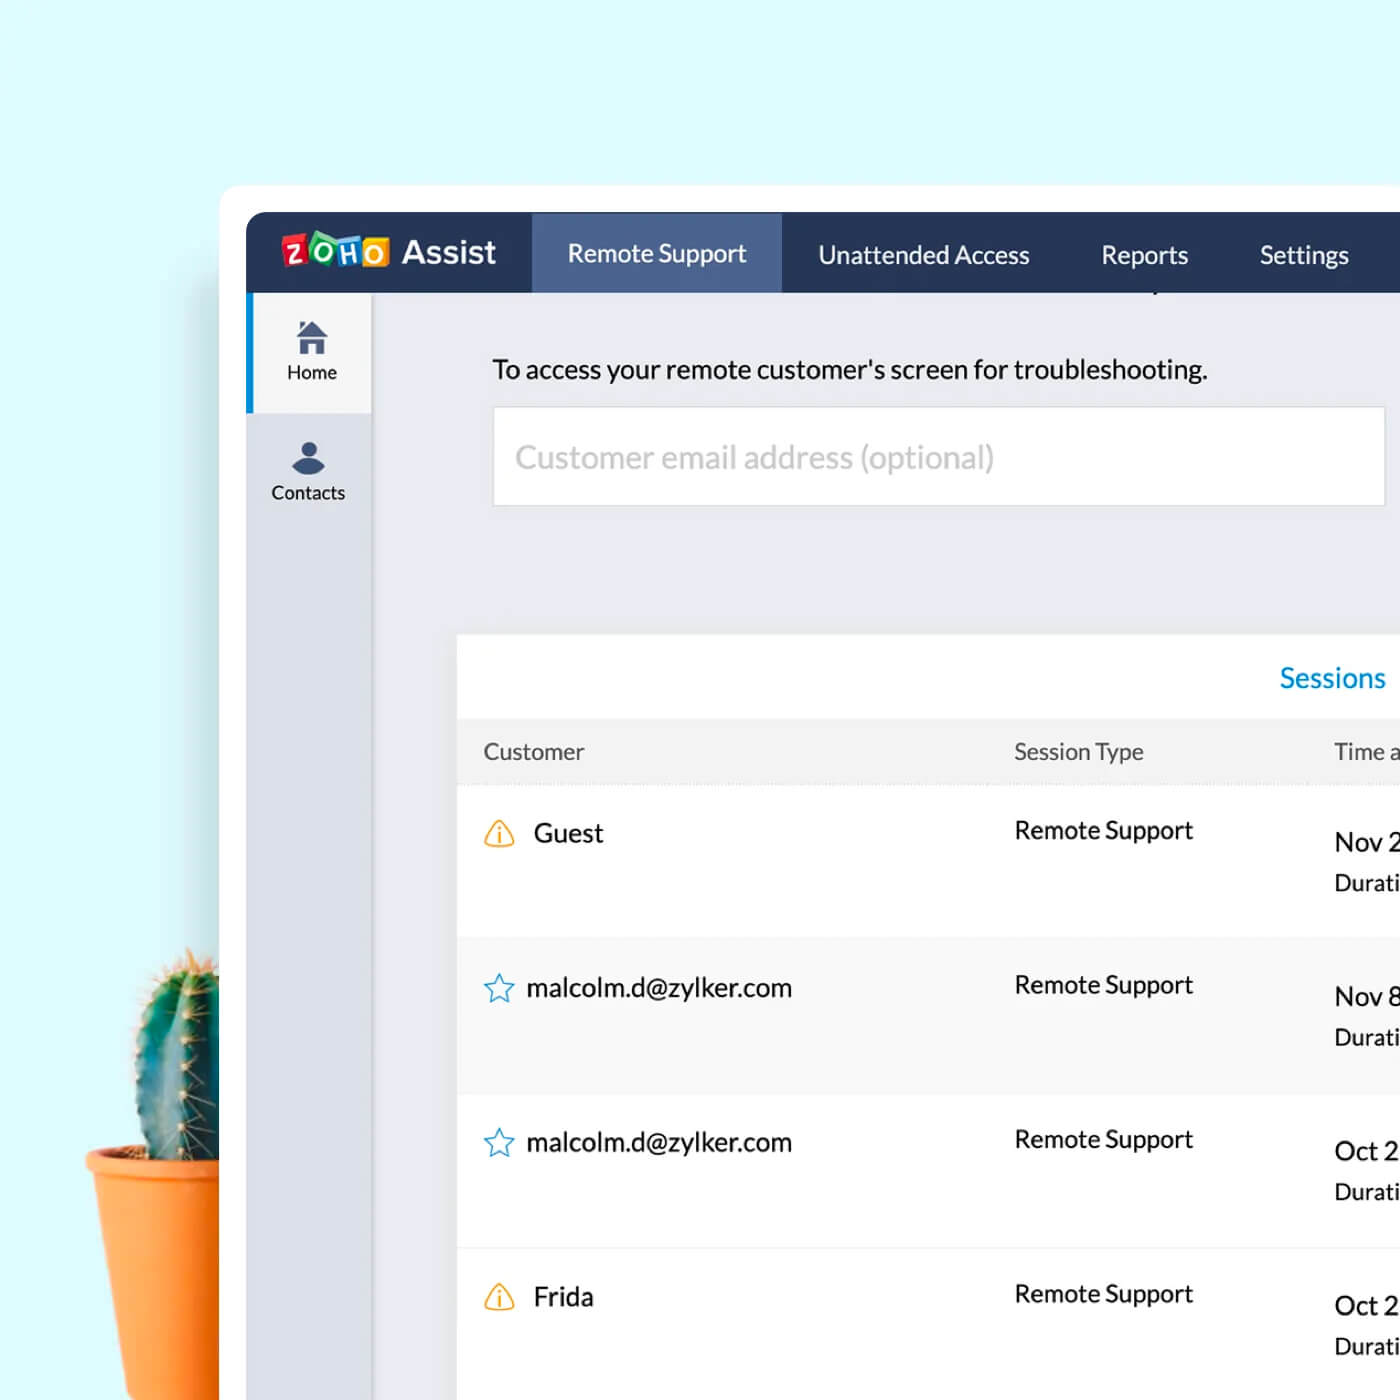The height and width of the screenshot is (1400, 1400).
Task: Select Frida's Remote Support session
Action: click(x=563, y=1296)
